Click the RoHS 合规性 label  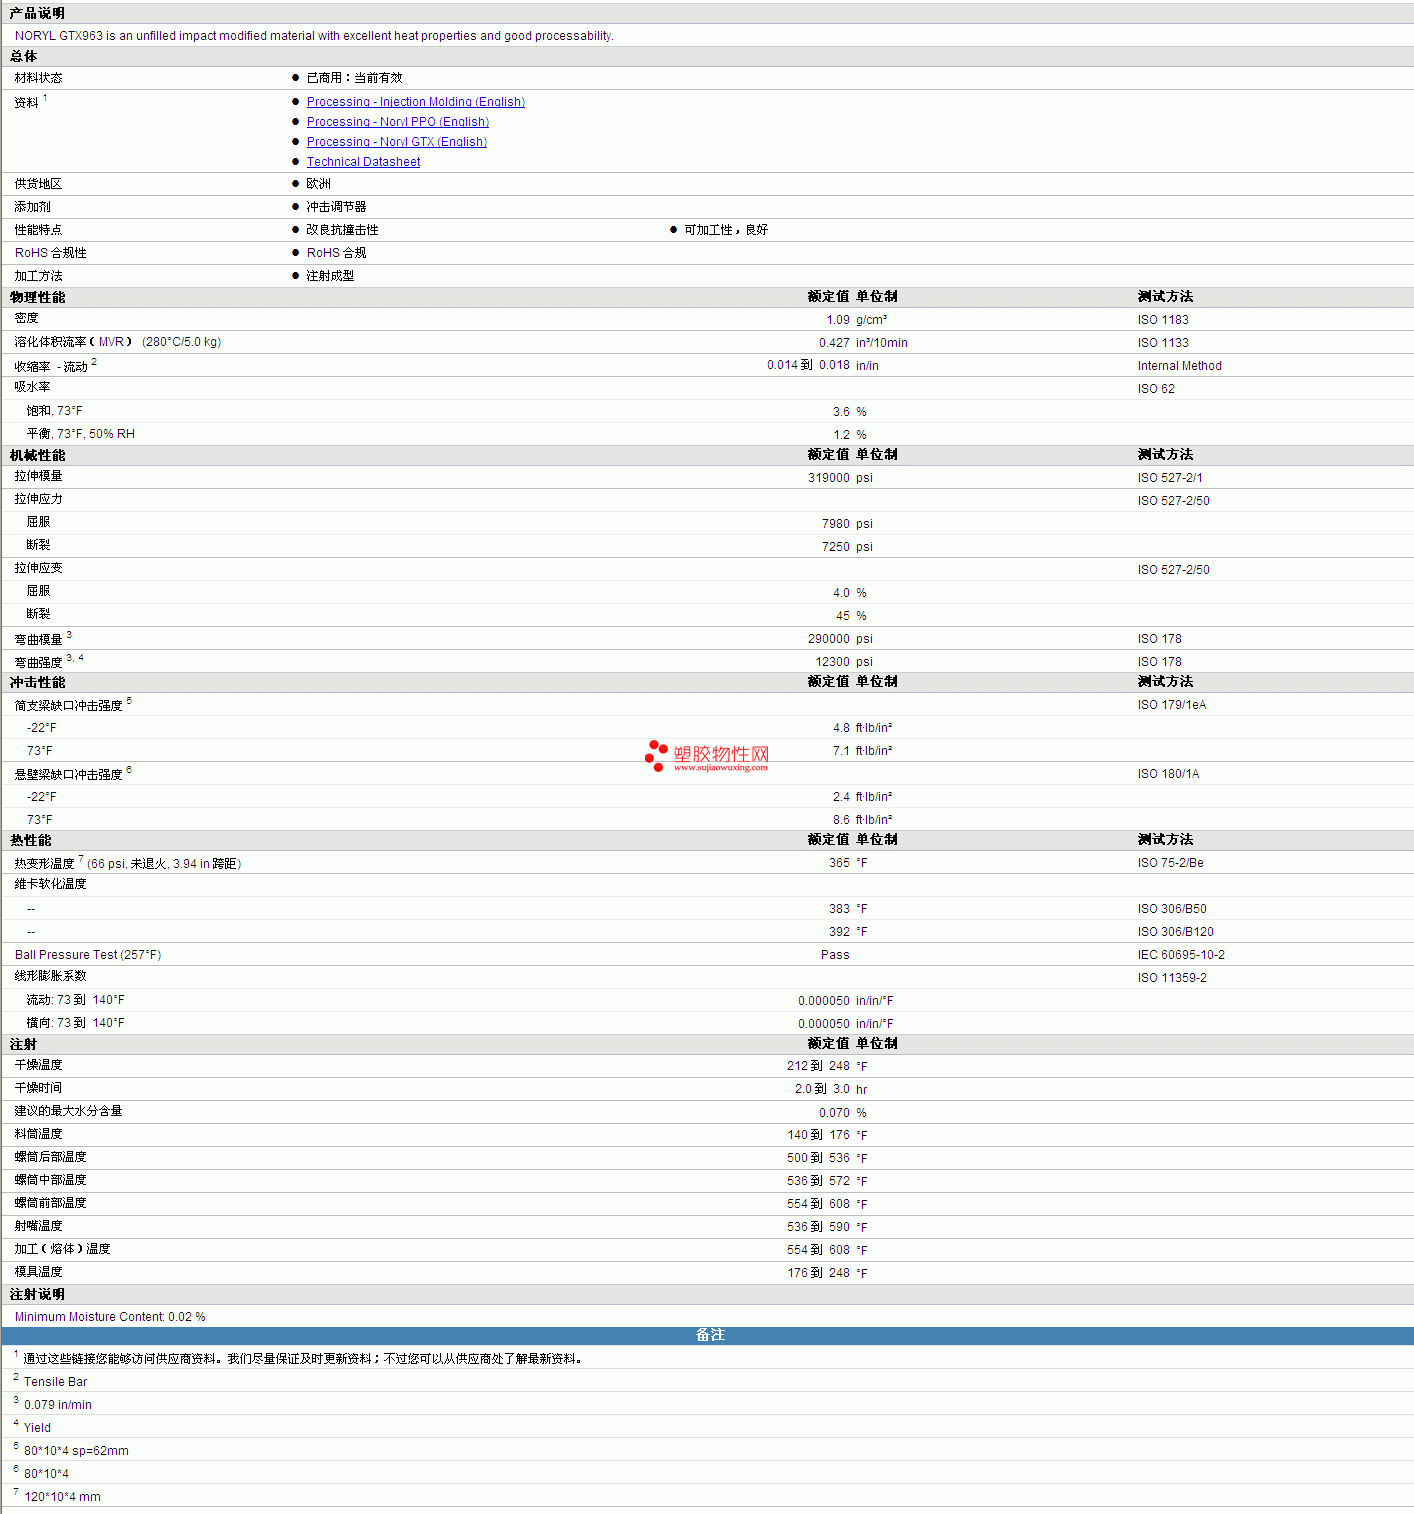coord(51,253)
